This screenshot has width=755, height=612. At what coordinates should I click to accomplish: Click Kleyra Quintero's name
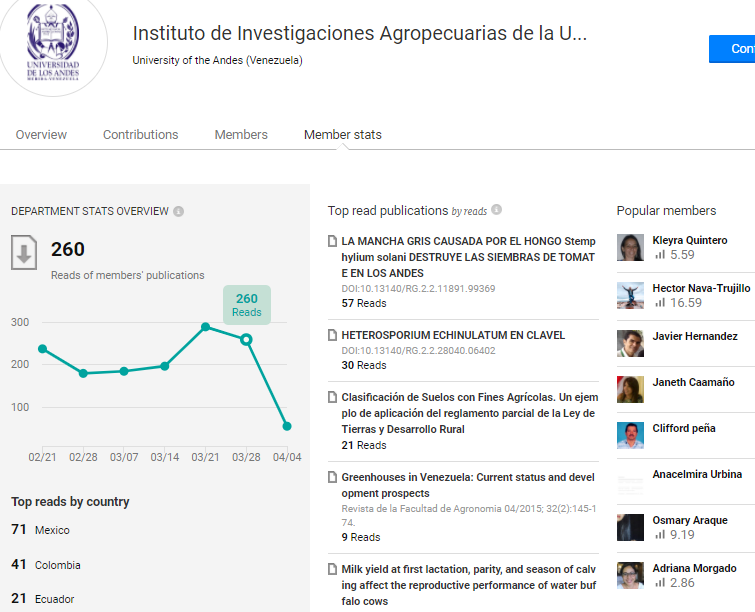(x=690, y=240)
